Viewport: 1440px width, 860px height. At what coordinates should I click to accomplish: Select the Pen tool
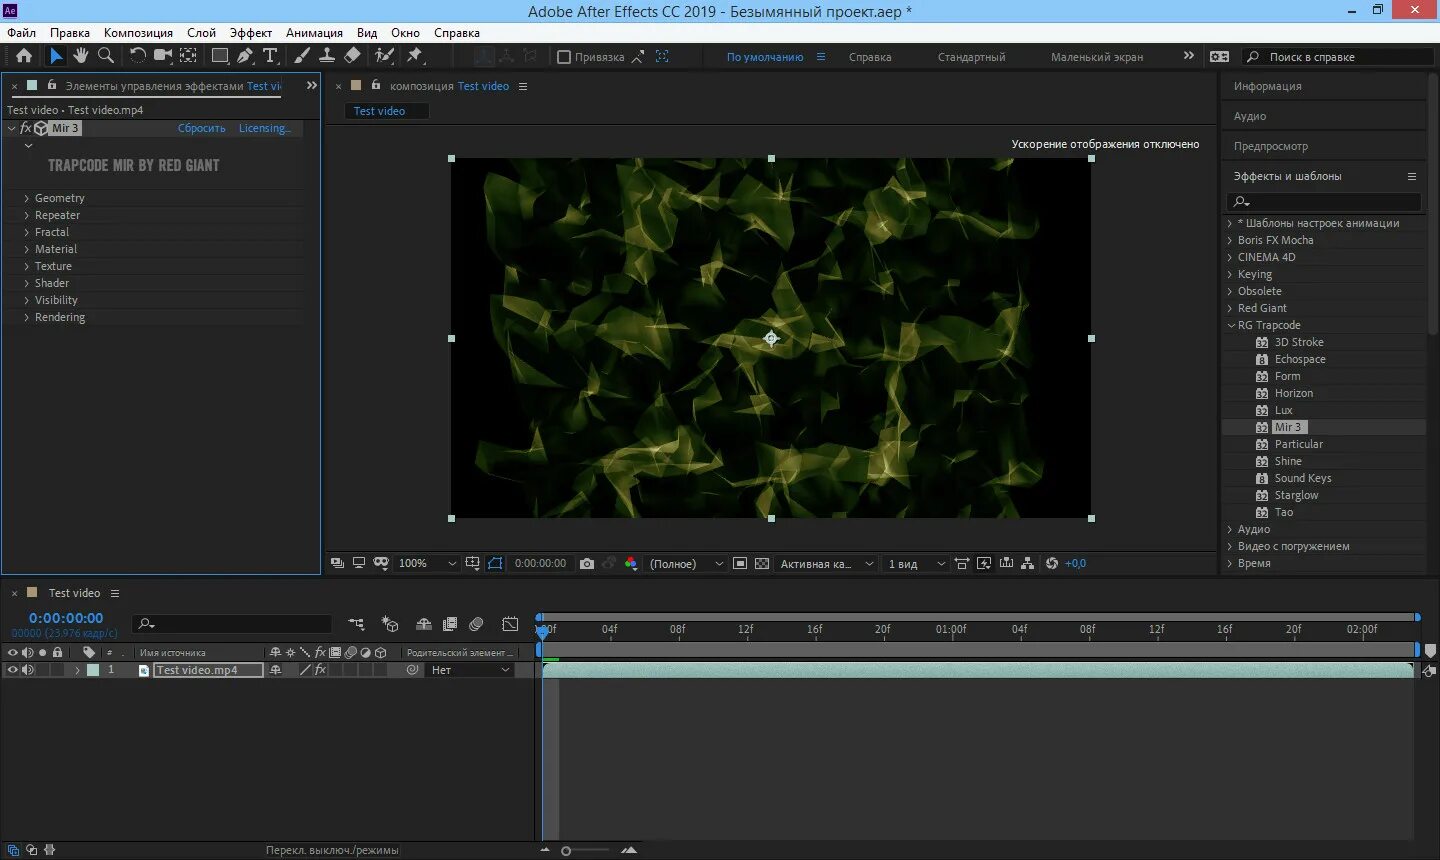point(245,56)
